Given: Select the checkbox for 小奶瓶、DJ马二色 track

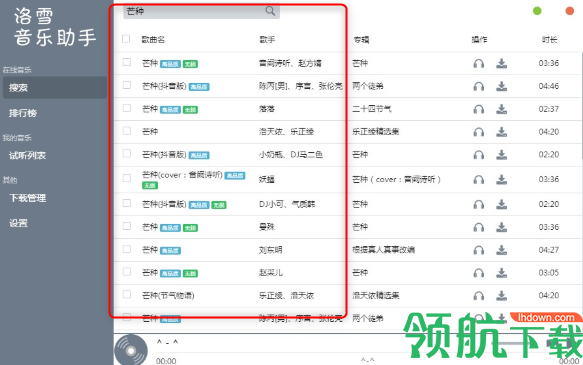Looking at the screenshot, I should tap(127, 153).
